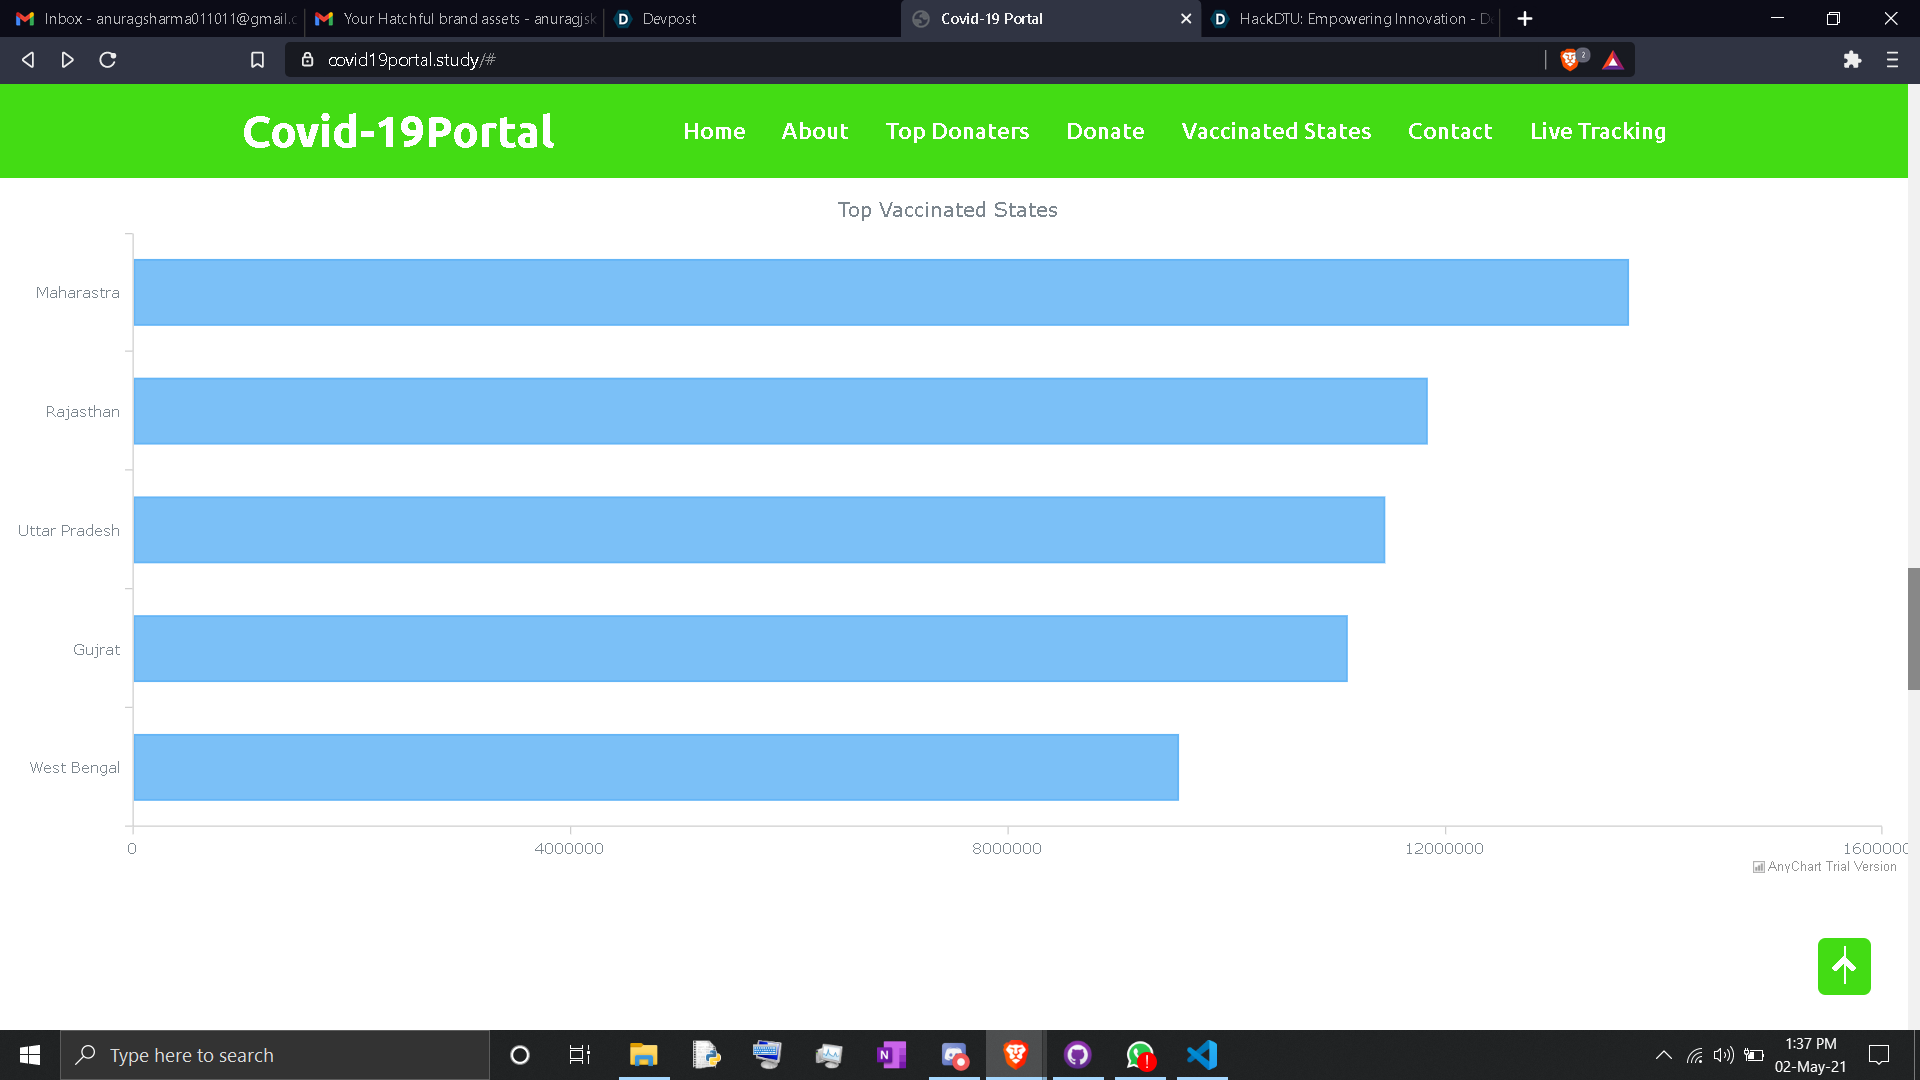Click the address bar URL field
Image resolution: width=1920 pixels, height=1080 pixels.
pos(900,60)
